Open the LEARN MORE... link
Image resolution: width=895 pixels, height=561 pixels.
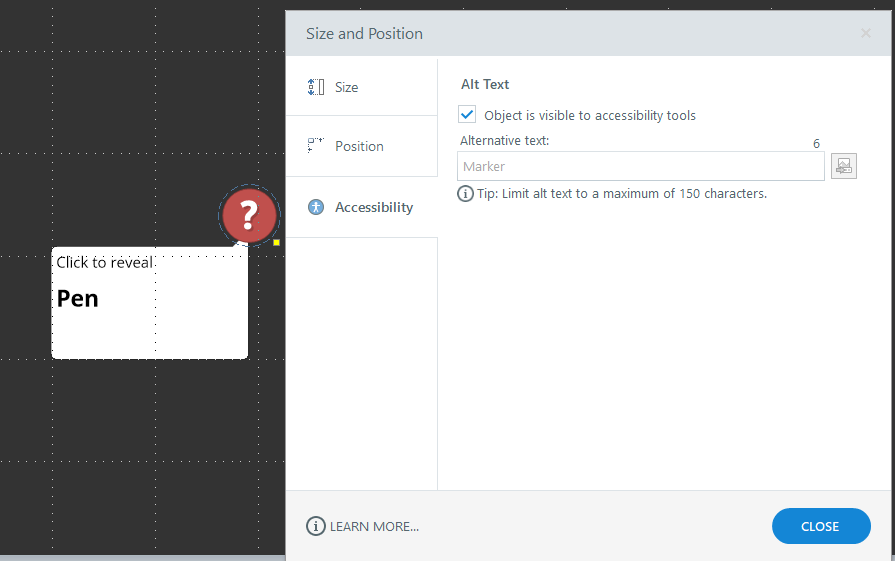pyautogui.click(x=374, y=526)
